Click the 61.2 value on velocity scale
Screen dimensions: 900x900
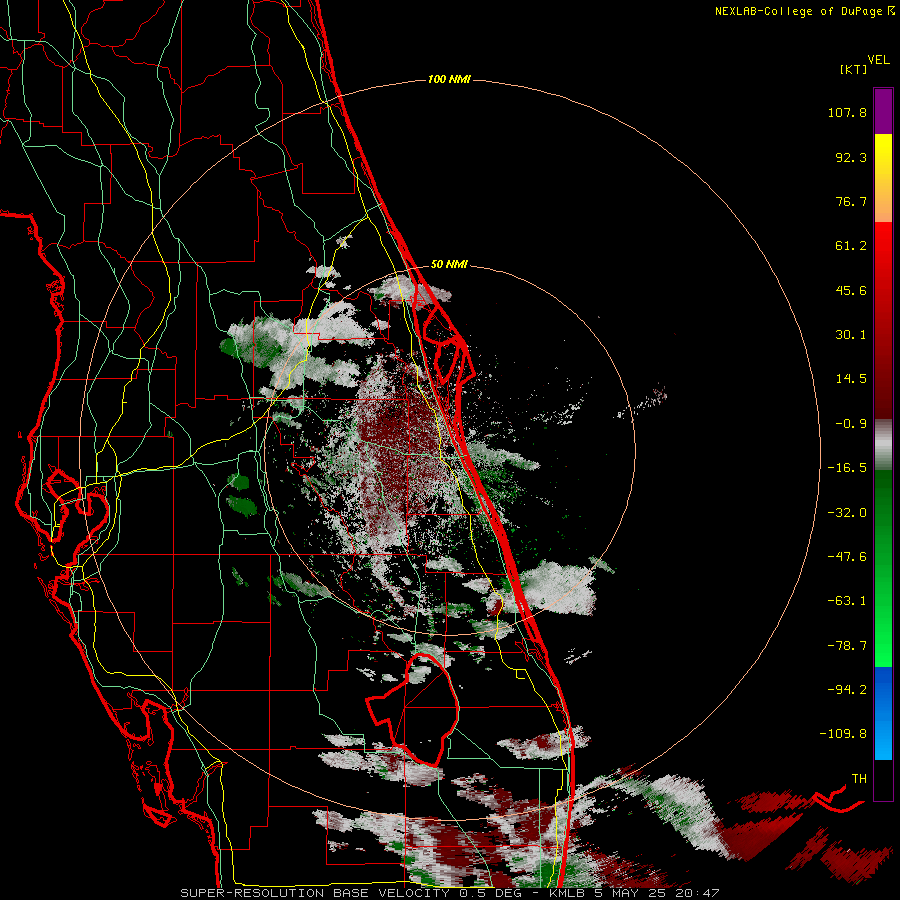pos(851,246)
